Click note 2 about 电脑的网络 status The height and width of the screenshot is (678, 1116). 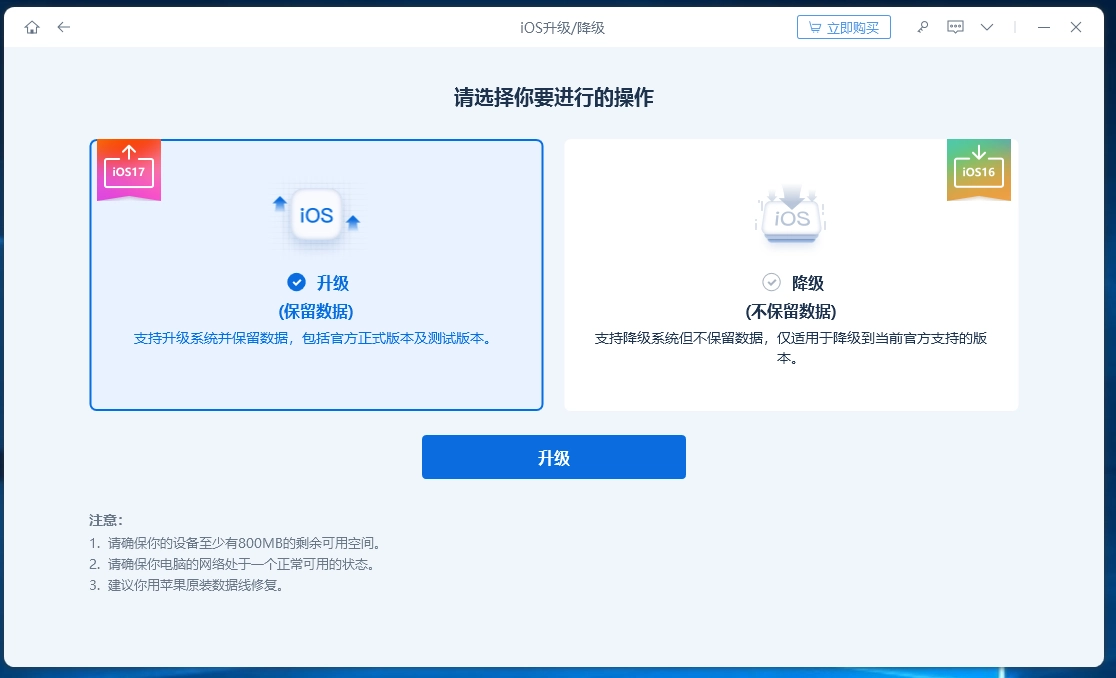pos(233,564)
